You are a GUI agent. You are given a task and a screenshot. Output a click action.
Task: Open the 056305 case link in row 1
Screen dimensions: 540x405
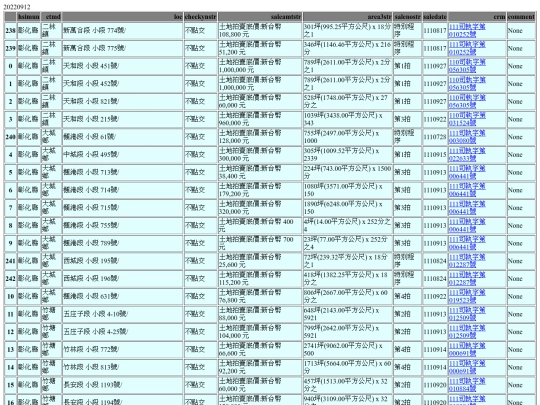click(467, 84)
